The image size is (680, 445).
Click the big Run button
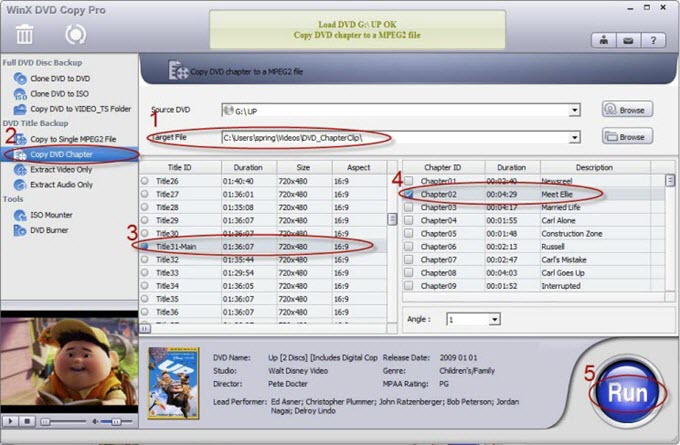pos(627,393)
